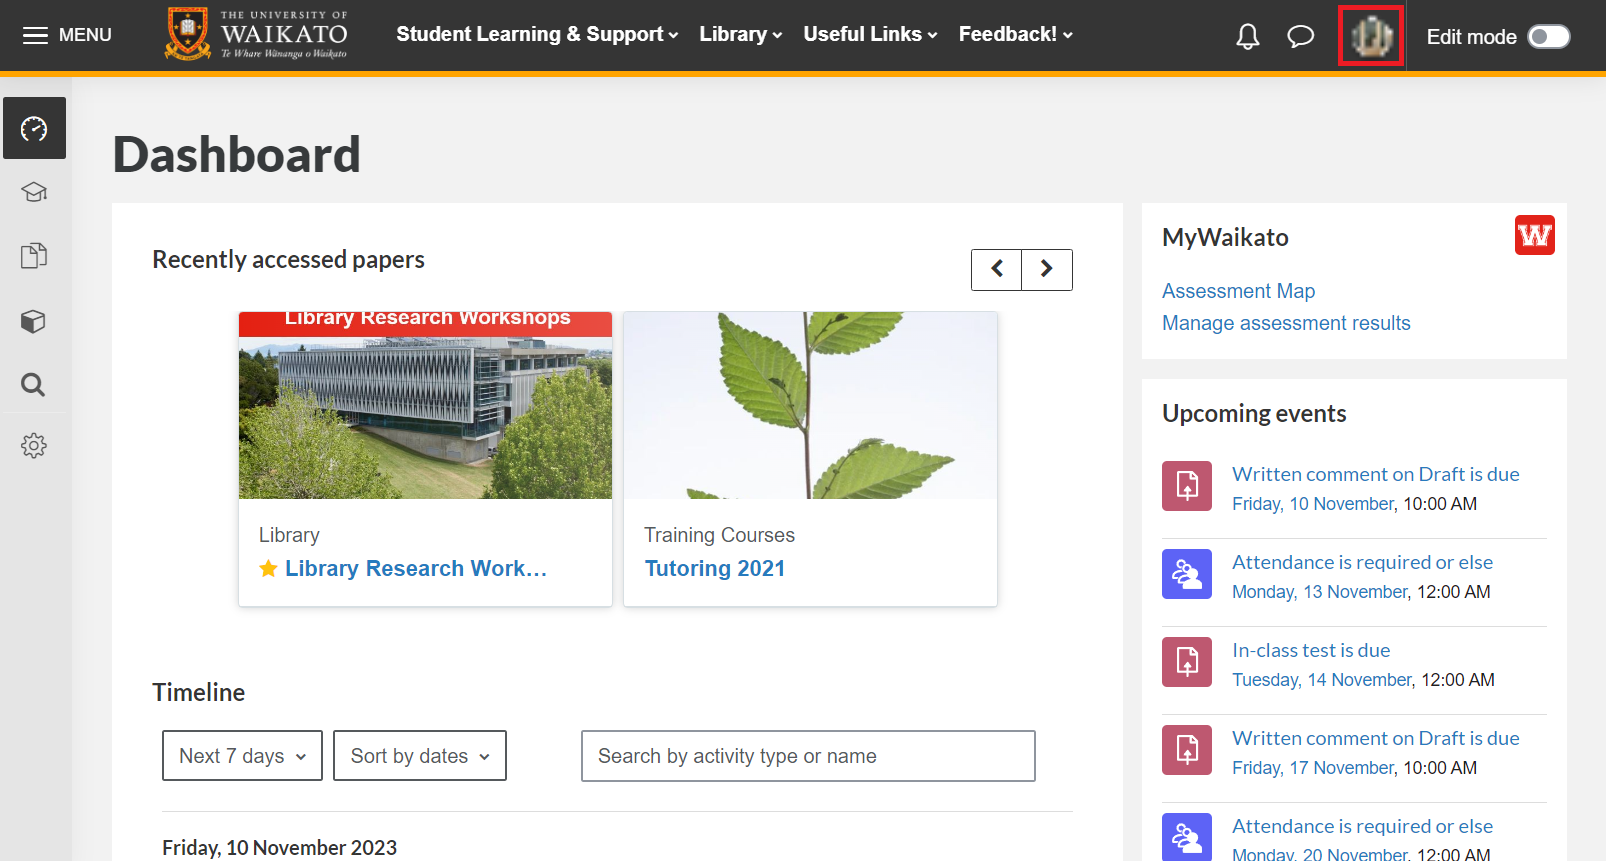This screenshot has height=861, width=1606.
Task: Open the messaging speech bubble
Action: (x=1300, y=37)
